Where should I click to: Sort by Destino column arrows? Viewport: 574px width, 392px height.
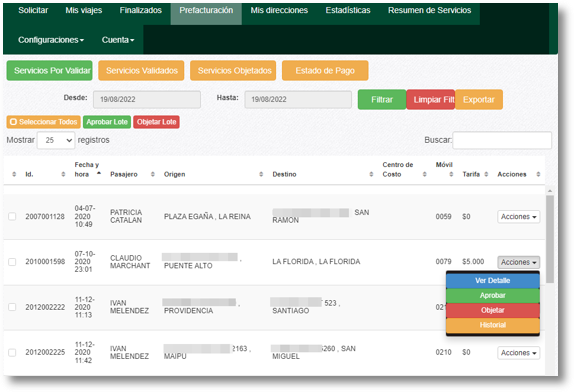pos(371,174)
